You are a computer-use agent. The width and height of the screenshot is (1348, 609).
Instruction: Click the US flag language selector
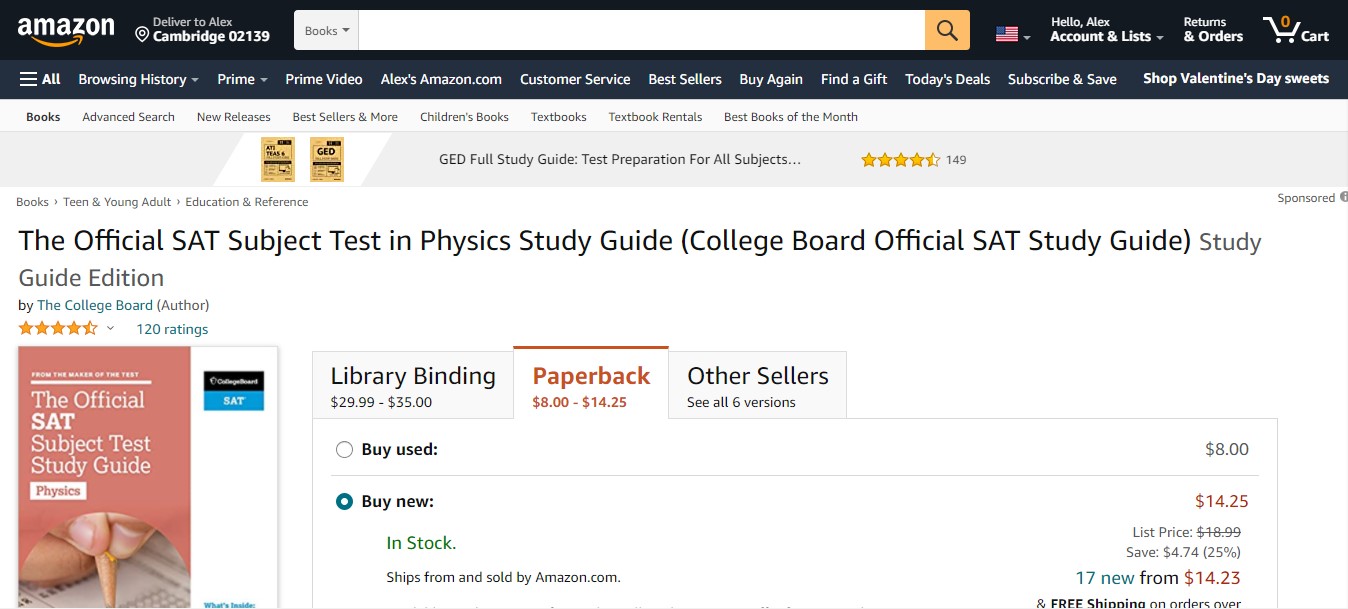tap(1013, 34)
